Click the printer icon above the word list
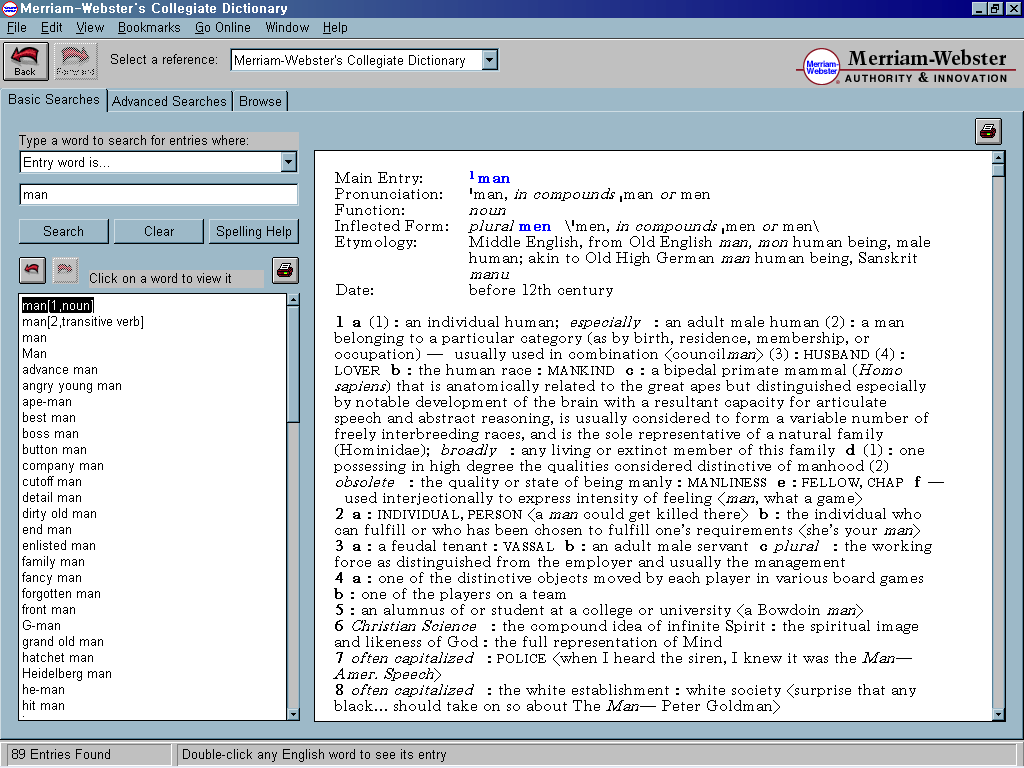This screenshot has width=1024, height=768. click(285, 270)
